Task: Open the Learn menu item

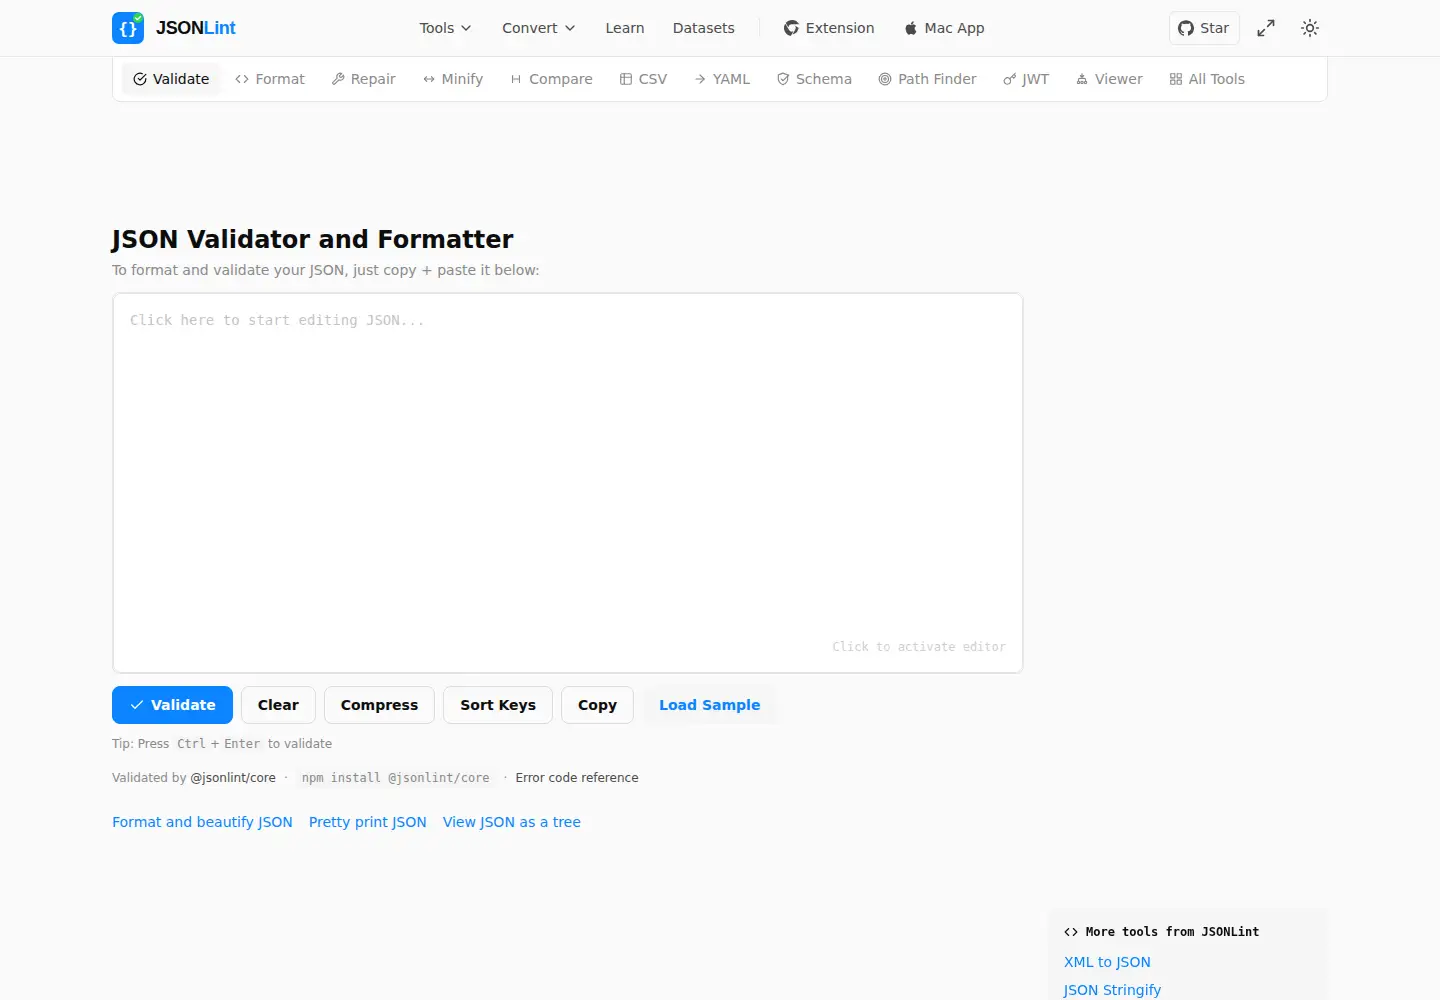Action: 625,28
